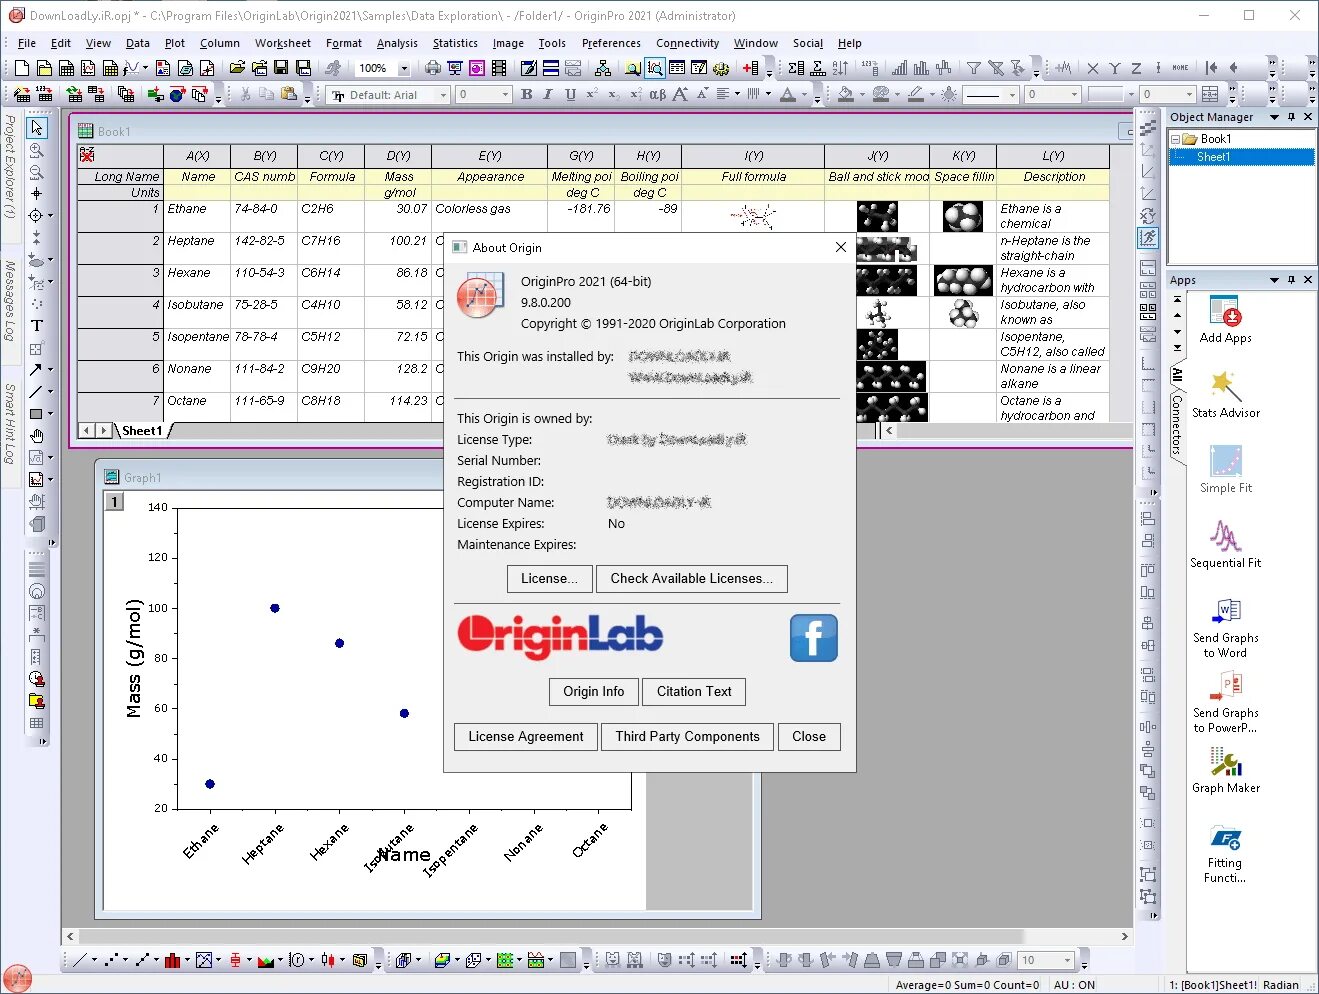1319x994 pixels.
Task: Click cell C2H6 in Formula column
Action: (x=331, y=217)
